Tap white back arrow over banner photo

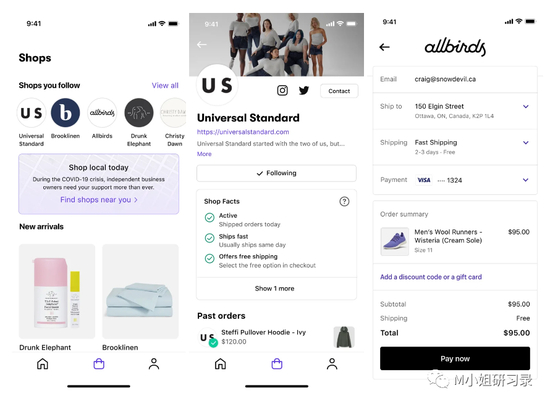[x=202, y=45]
